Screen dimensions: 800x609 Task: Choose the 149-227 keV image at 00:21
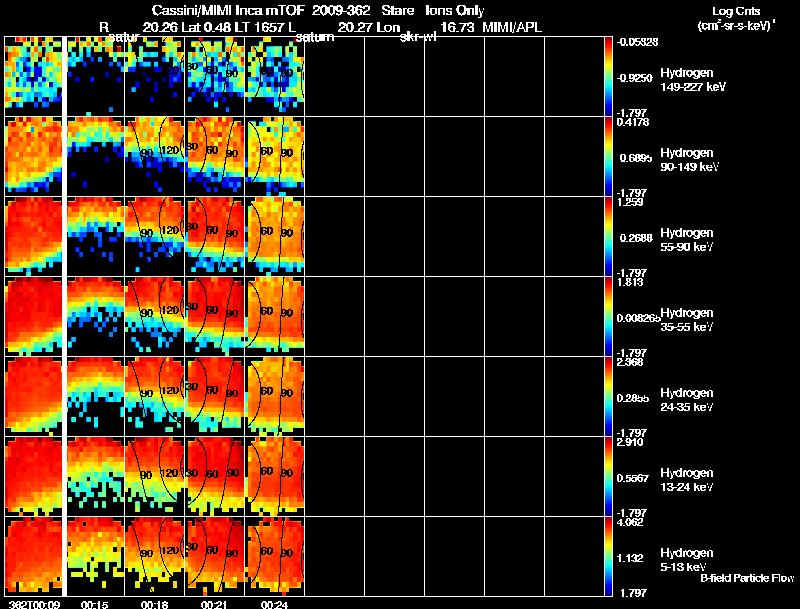[x=215, y=77]
